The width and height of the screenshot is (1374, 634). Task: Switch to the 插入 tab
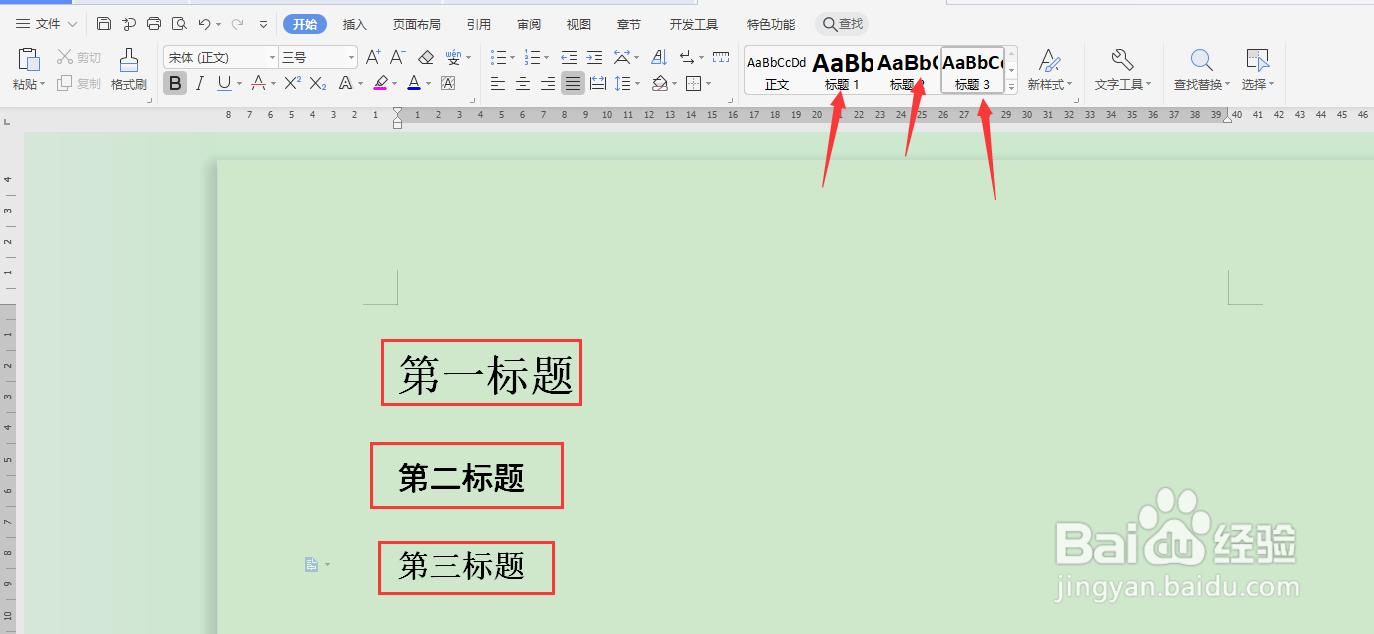(354, 24)
